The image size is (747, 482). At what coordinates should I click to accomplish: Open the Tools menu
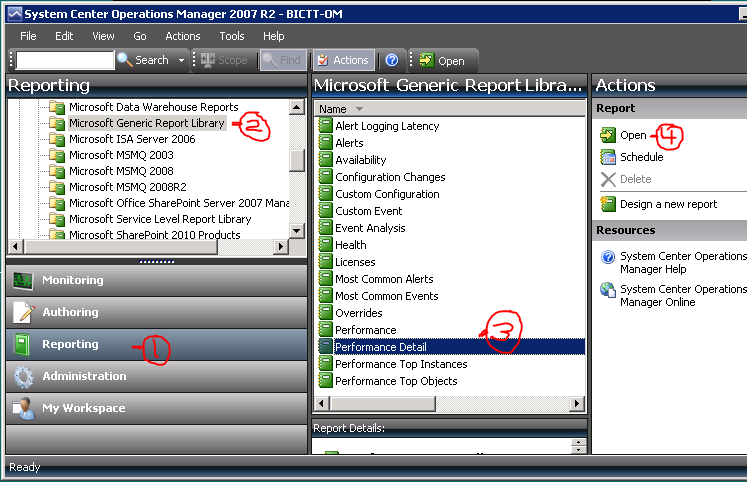click(x=232, y=36)
